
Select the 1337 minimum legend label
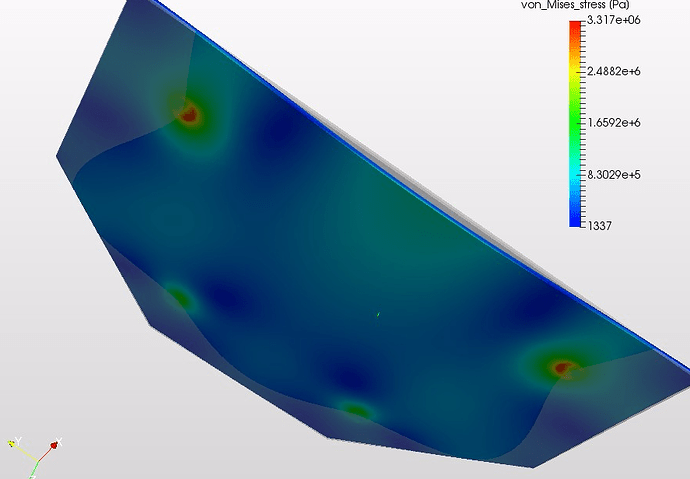[599, 226]
